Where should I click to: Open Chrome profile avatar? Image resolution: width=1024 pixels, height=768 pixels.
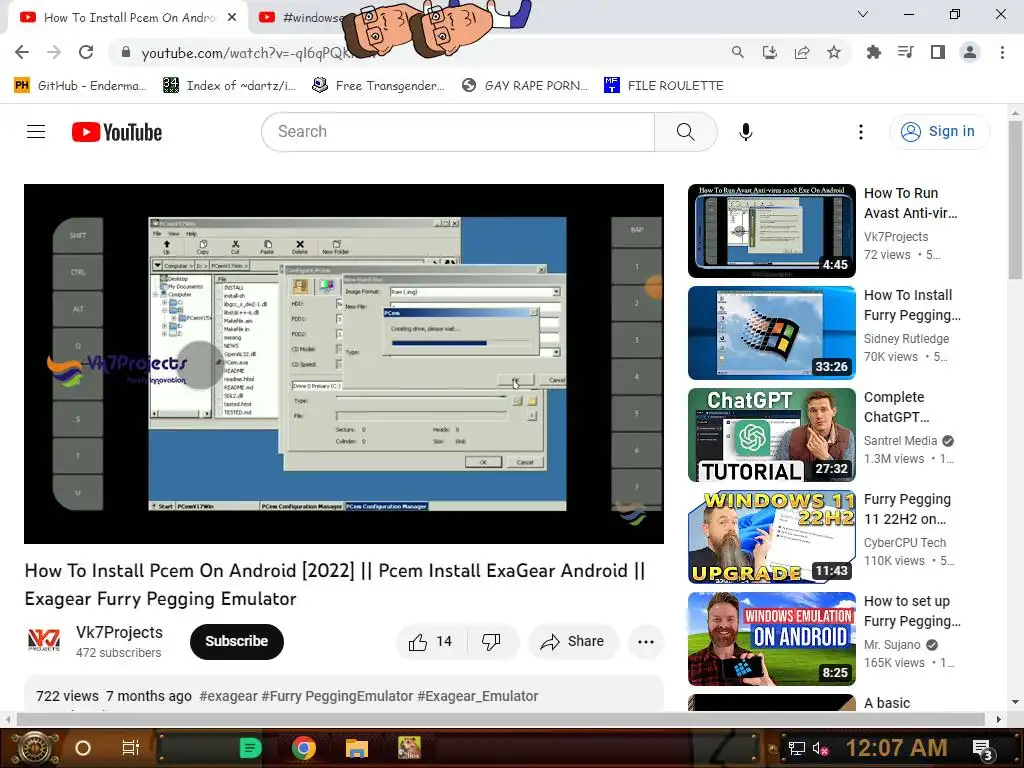click(970, 52)
